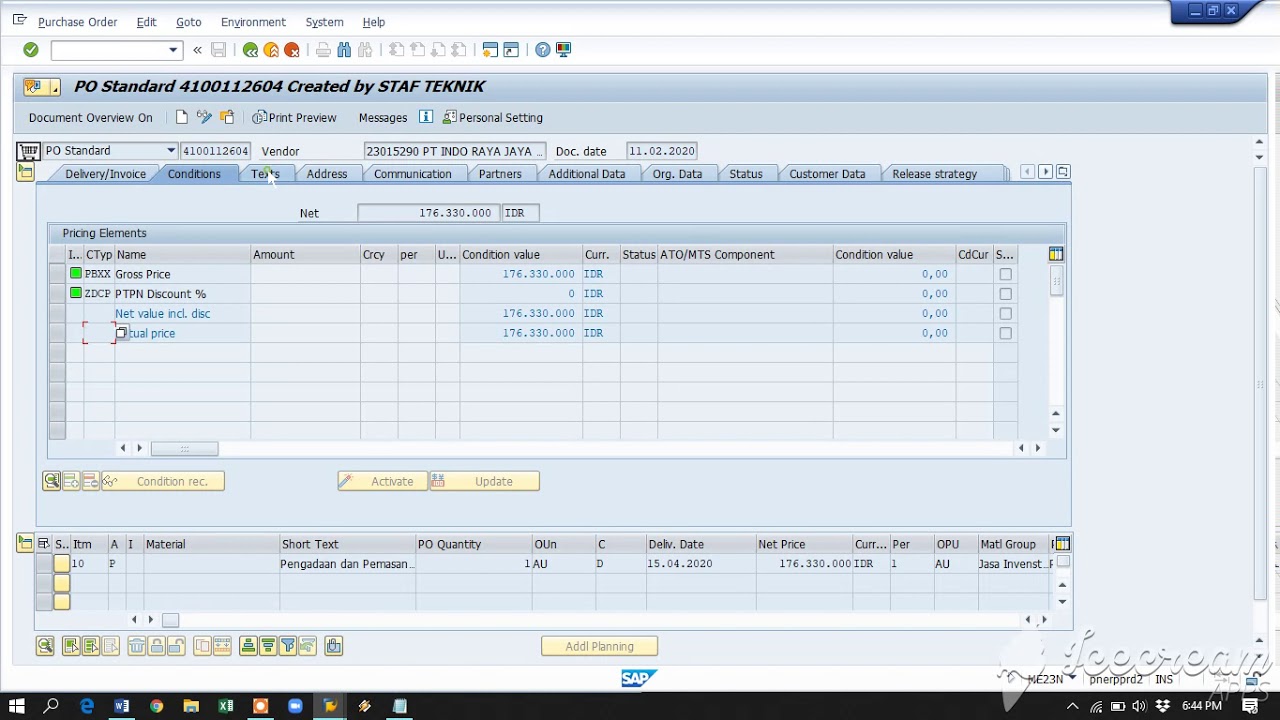Toggle statistical checkbox for Net value incl. disc row
The image size is (1280, 720).
(x=1005, y=314)
